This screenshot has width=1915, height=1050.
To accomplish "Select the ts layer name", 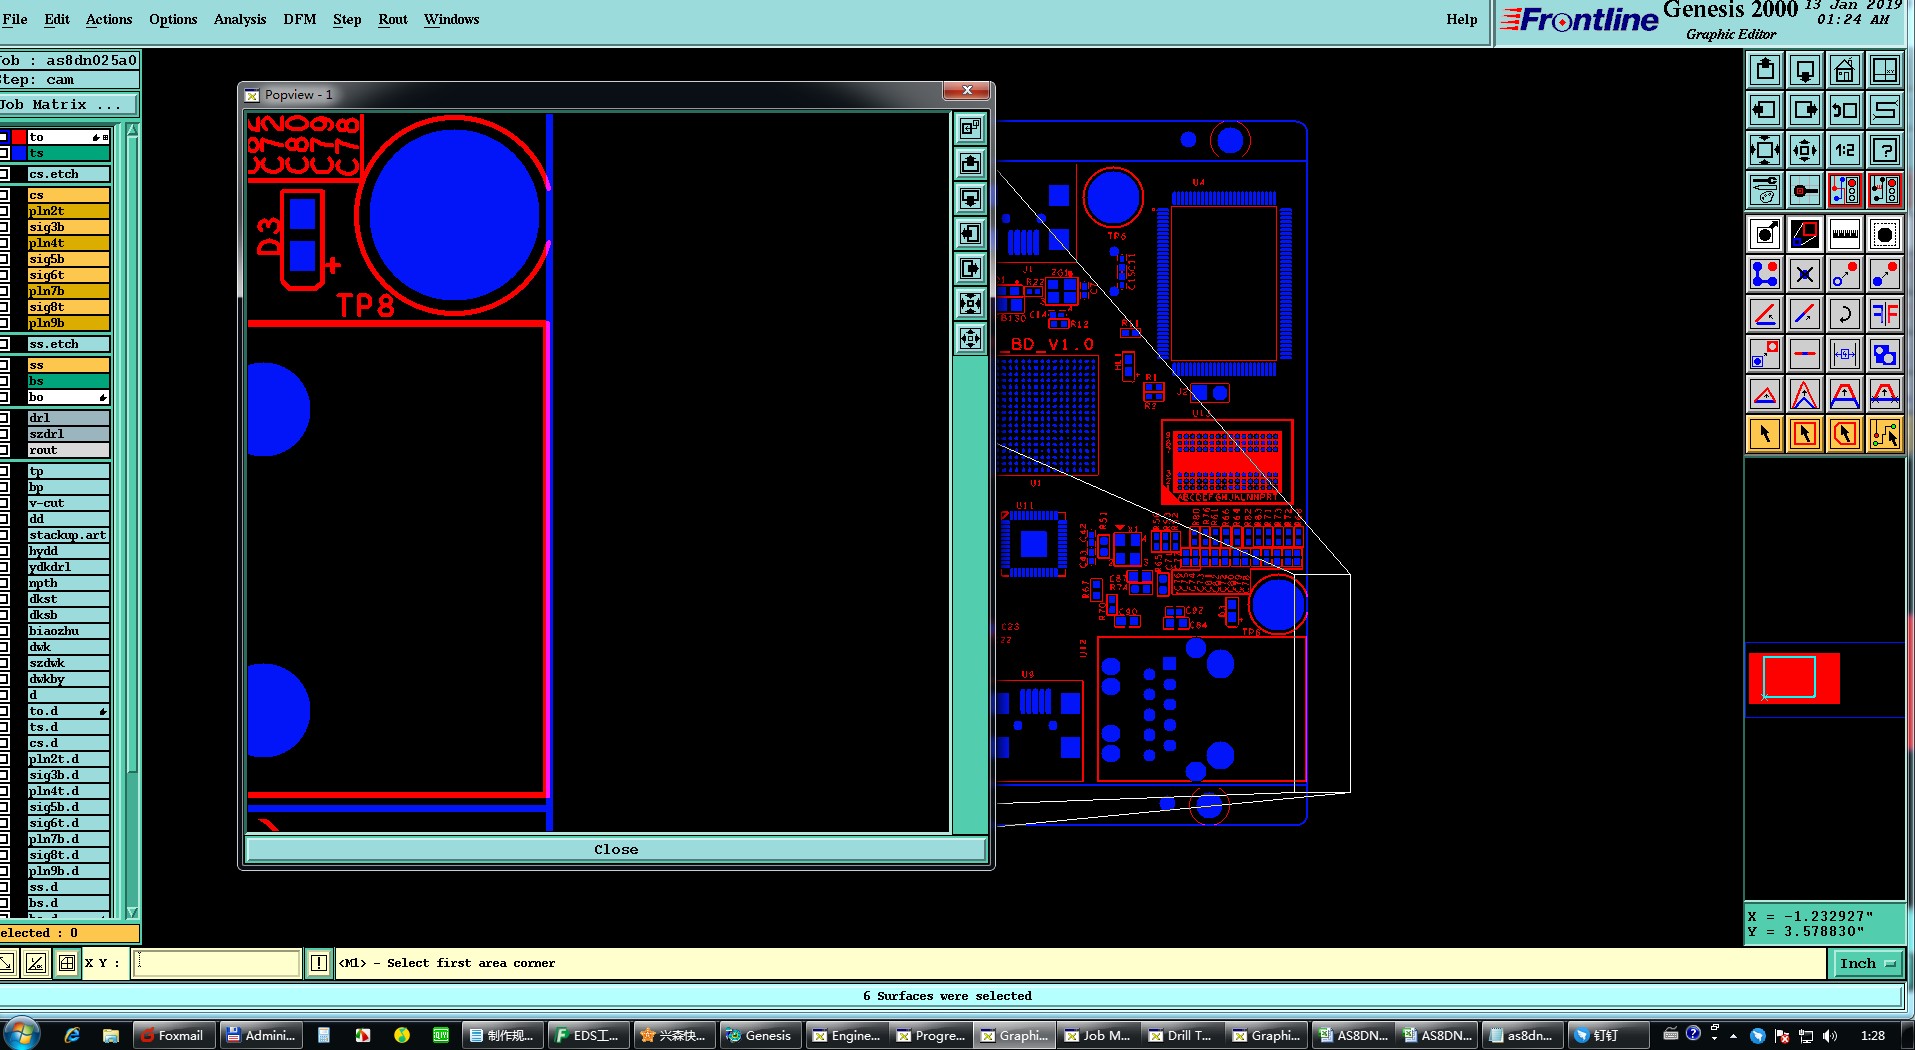I will point(68,153).
